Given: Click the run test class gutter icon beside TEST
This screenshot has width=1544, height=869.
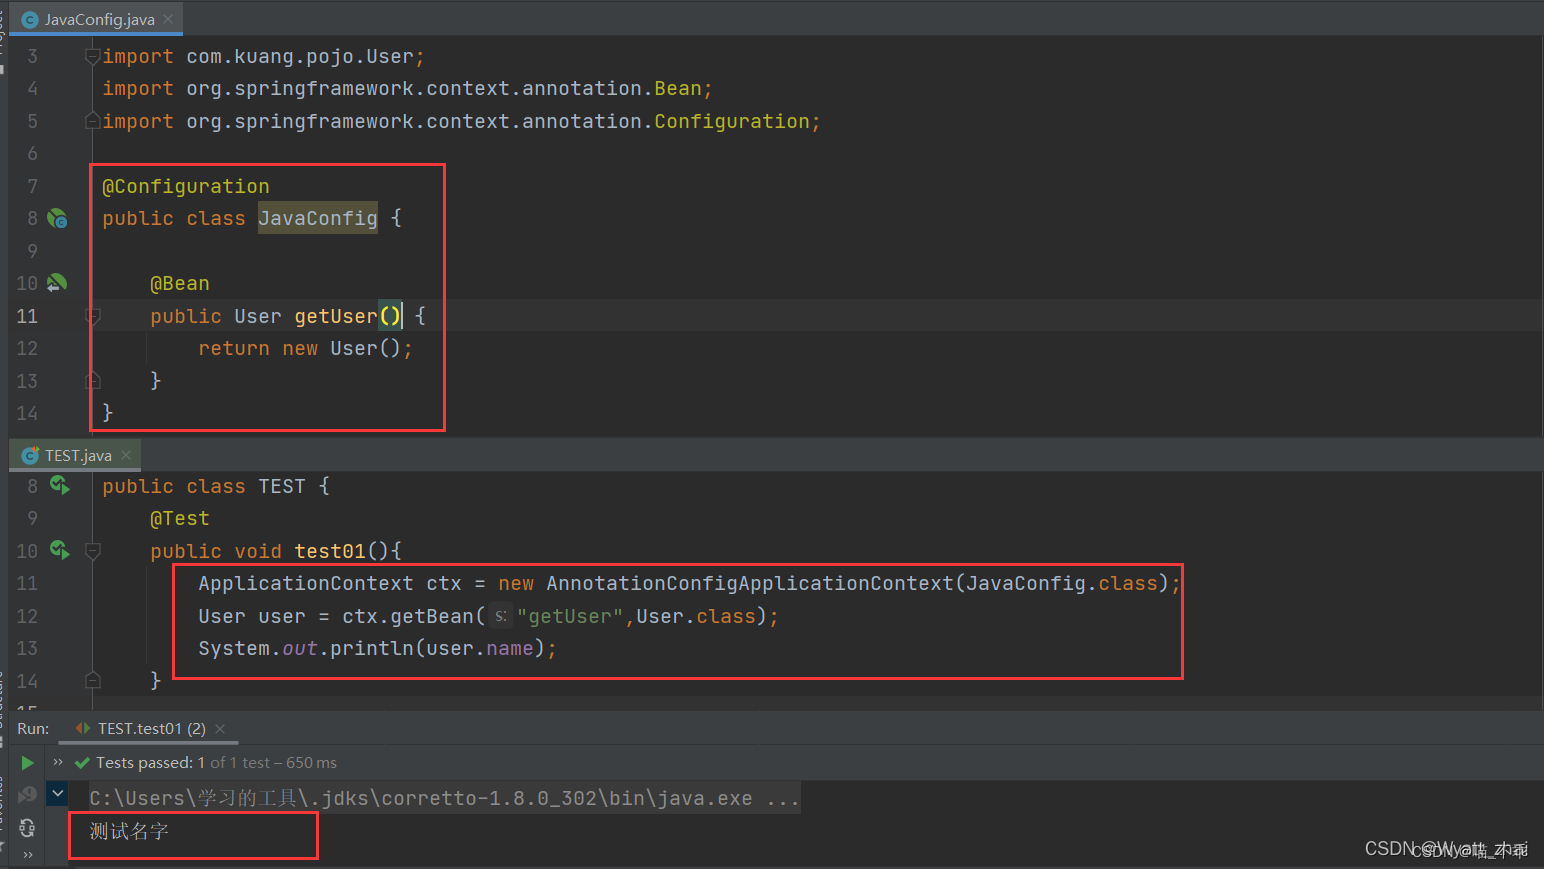Looking at the screenshot, I should 59,486.
